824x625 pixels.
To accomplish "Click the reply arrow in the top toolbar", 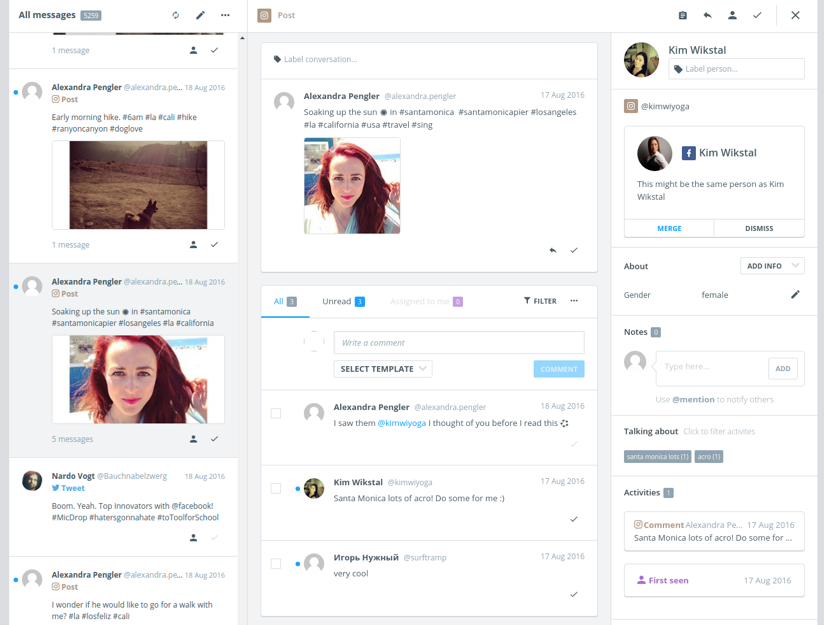I will [707, 15].
